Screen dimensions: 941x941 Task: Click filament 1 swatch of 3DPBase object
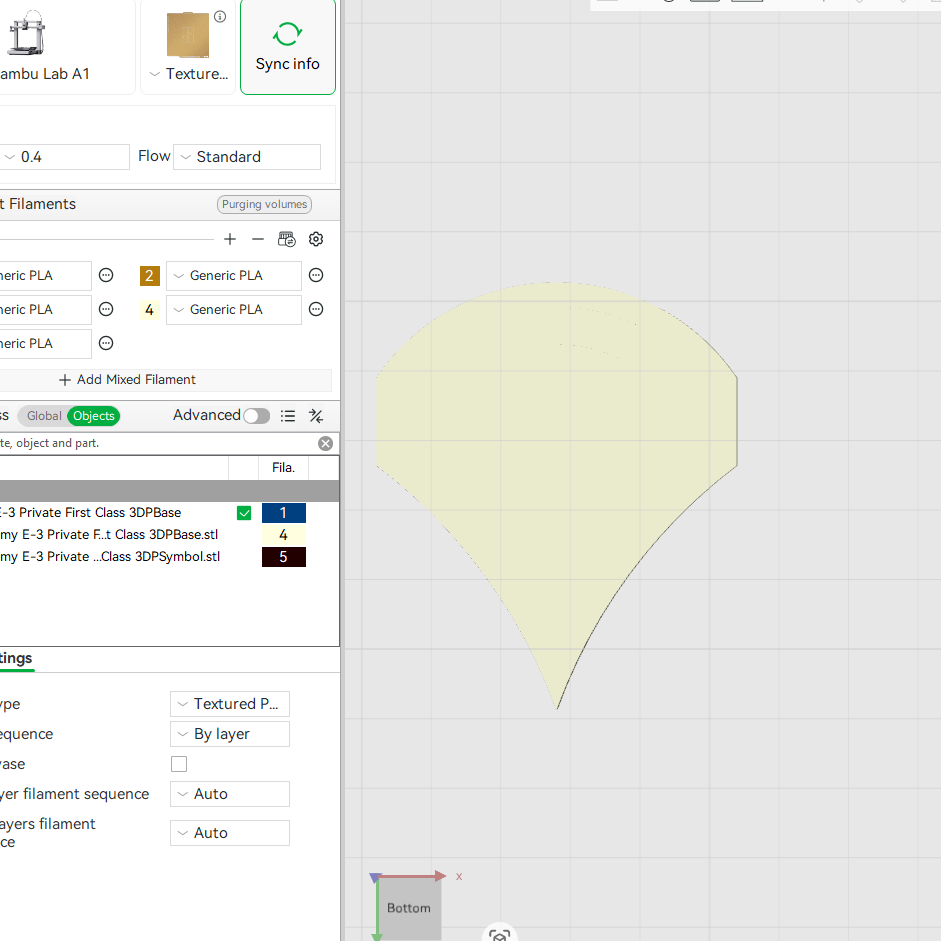tap(284, 513)
